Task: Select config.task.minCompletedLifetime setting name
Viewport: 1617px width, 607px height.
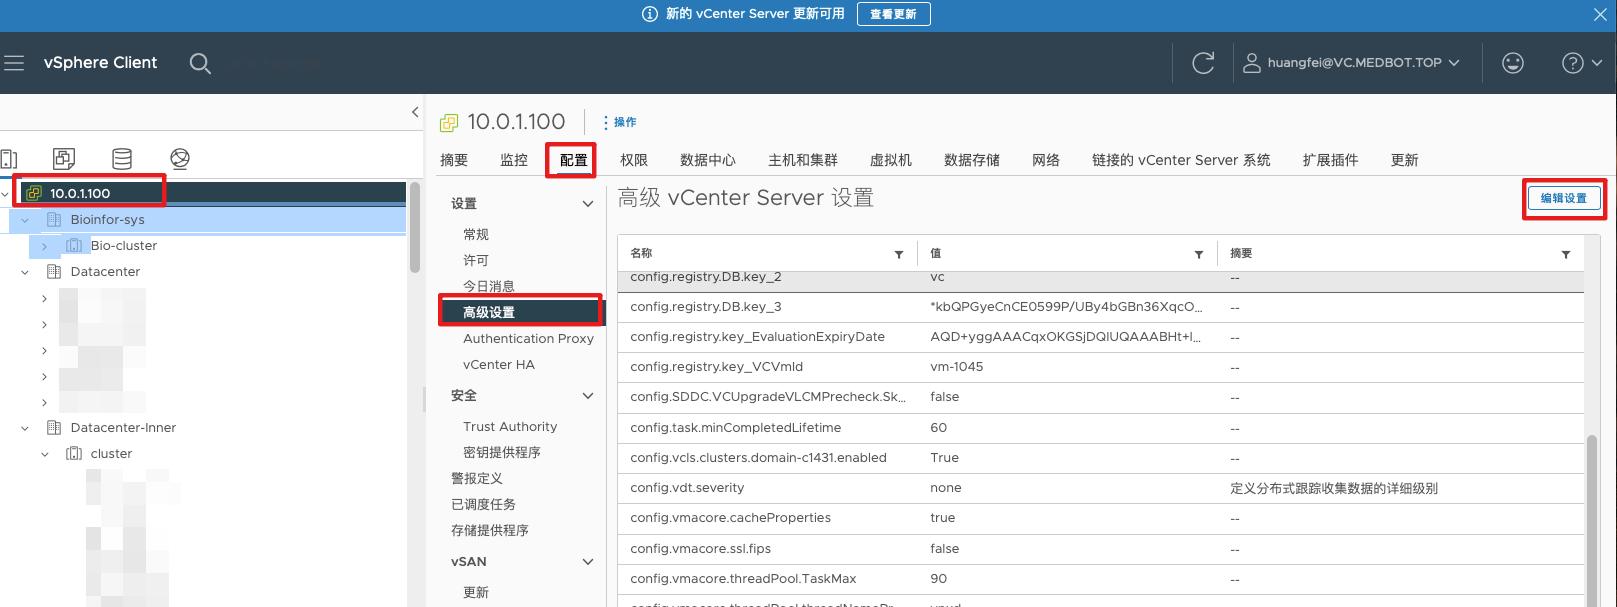Action: pyautogui.click(x=736, y=428)
